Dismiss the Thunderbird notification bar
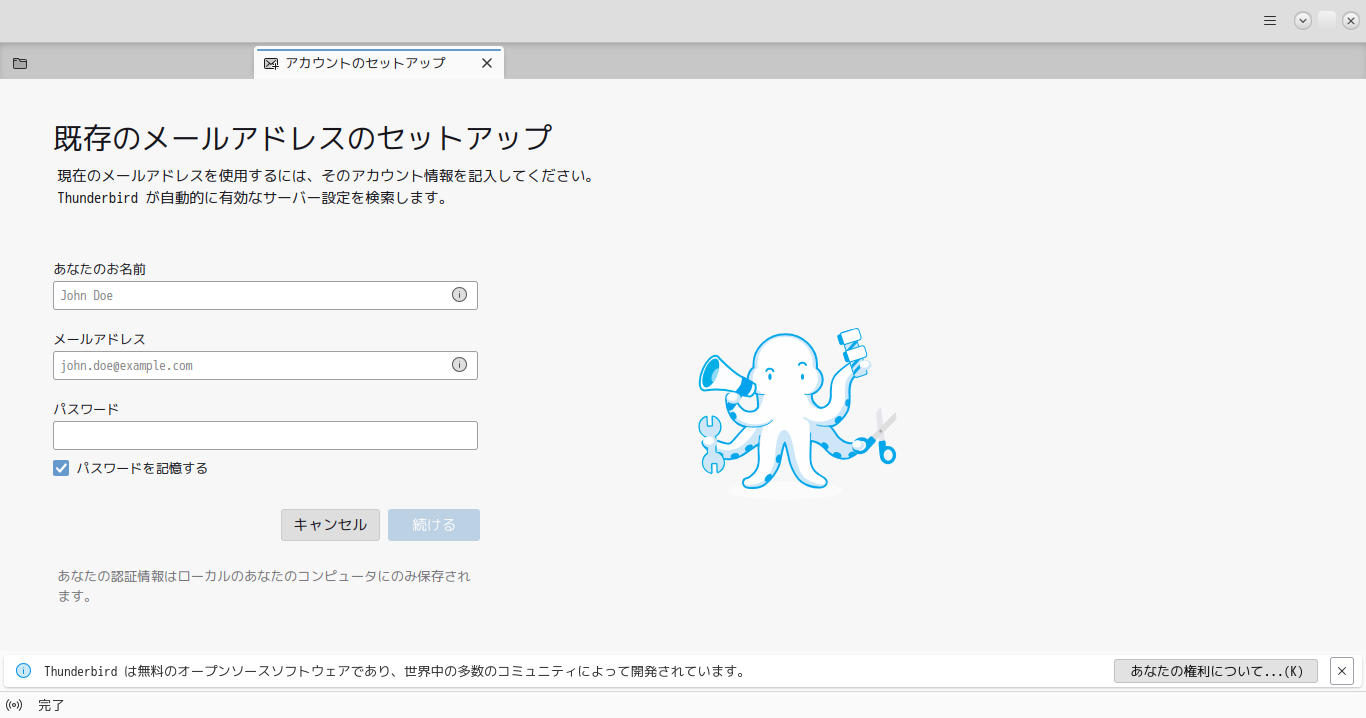Screen dimensions: 1366x718 coord(1342,670)
